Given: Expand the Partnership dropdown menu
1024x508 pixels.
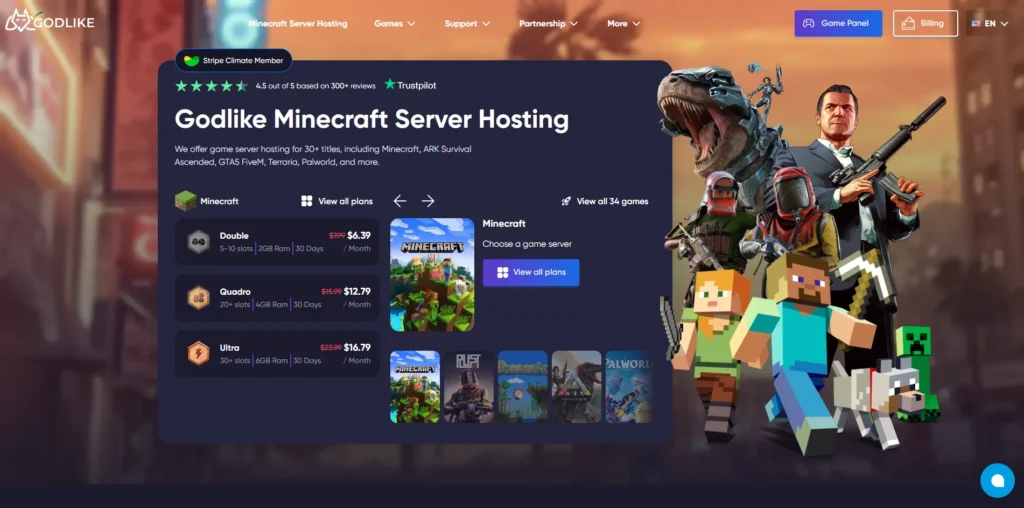Looking at the screenshot, I should [x=548, y=24].
